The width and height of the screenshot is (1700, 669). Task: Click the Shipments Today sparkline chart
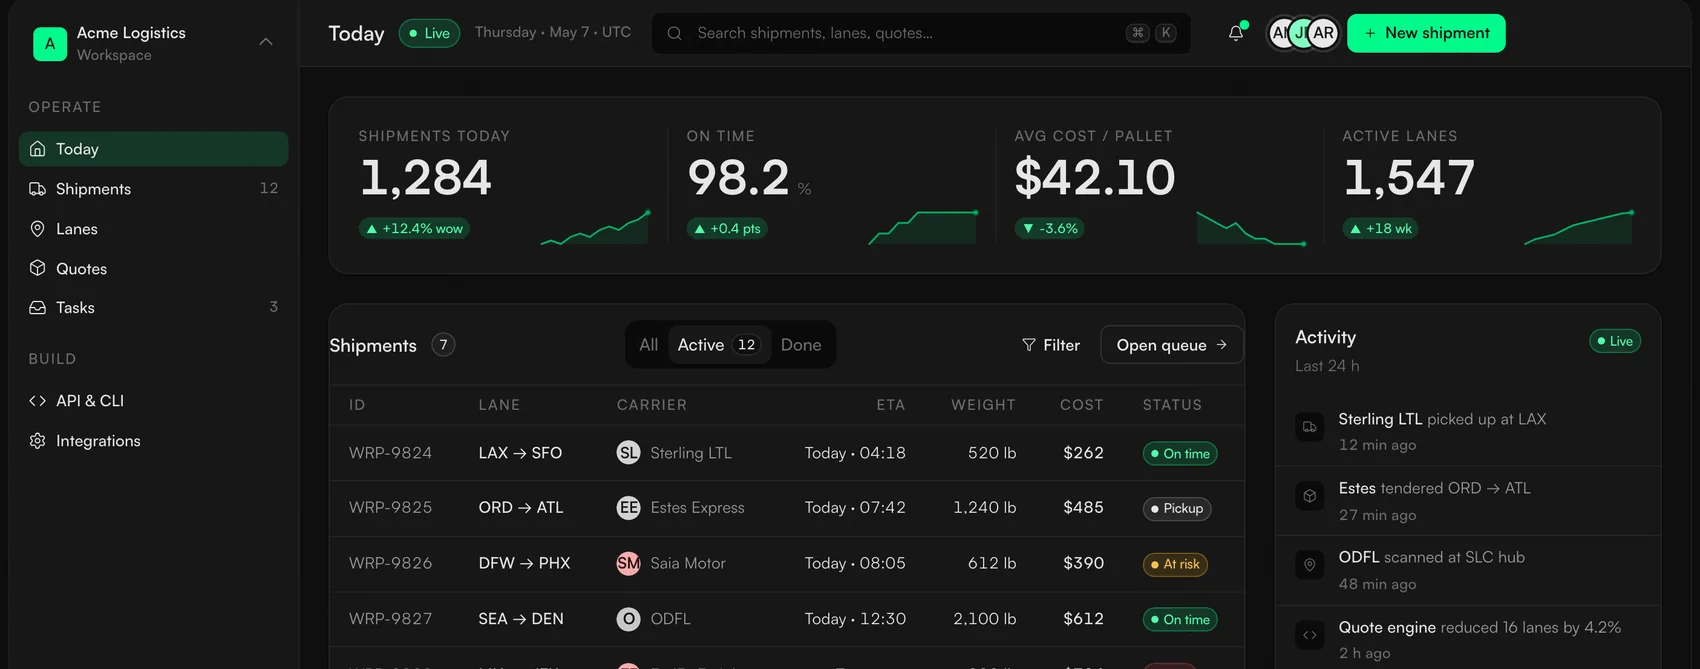(x=595, y=227)
